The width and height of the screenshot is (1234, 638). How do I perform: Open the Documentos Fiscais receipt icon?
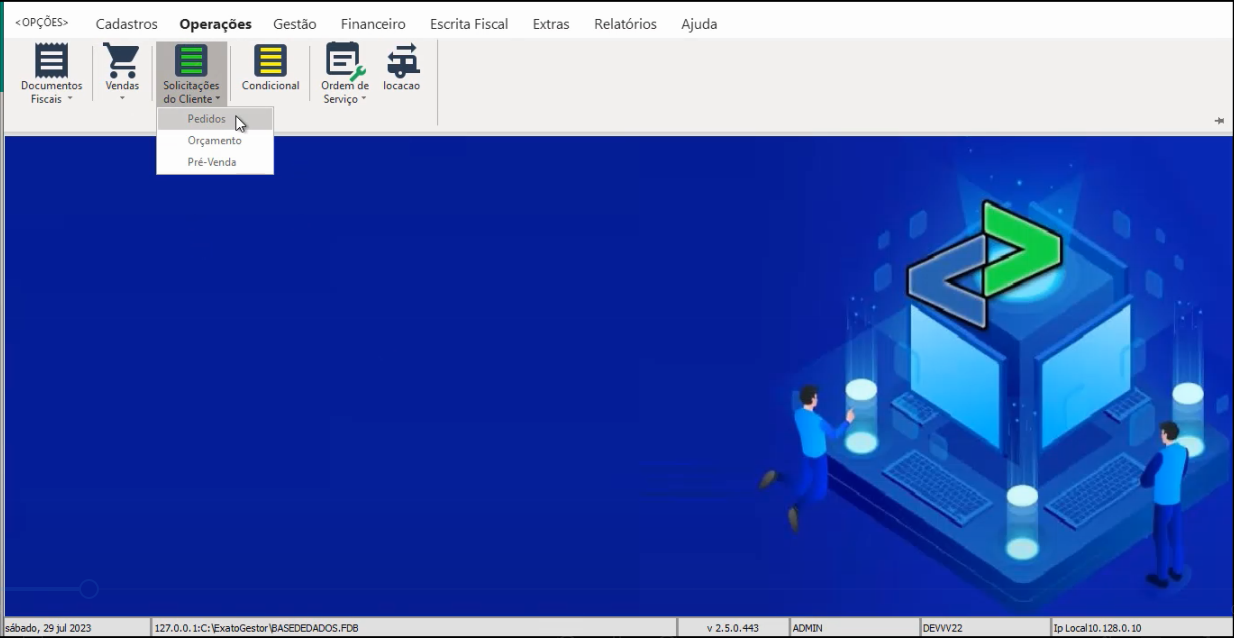pyautogui.click(x=51, y=61)
